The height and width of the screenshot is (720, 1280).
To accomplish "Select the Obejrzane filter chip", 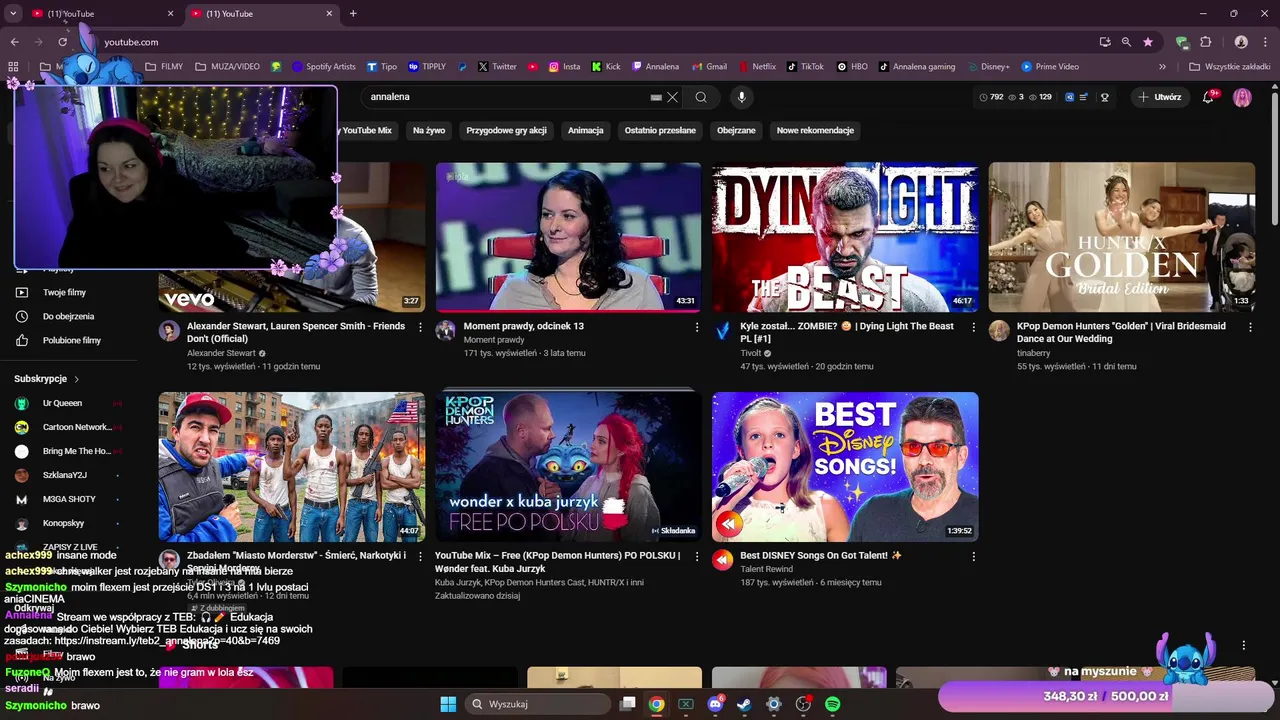I will click(736, 130).
